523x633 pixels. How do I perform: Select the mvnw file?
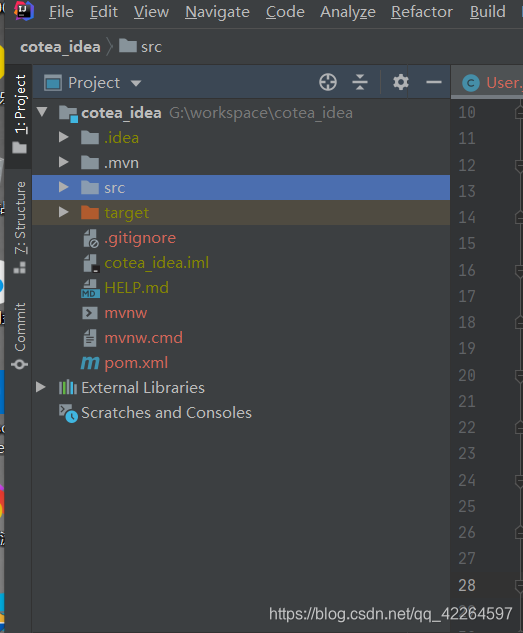(126, 313)
